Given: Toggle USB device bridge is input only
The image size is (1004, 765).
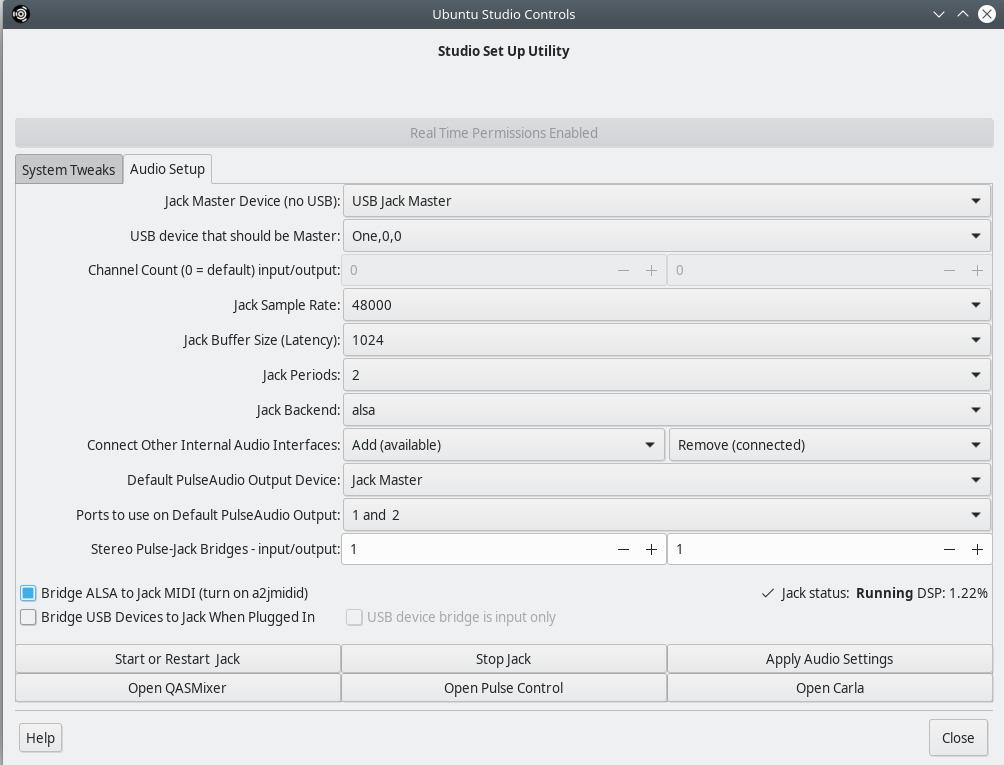Looking at the screenshot, I should click(x=354, y=617).
